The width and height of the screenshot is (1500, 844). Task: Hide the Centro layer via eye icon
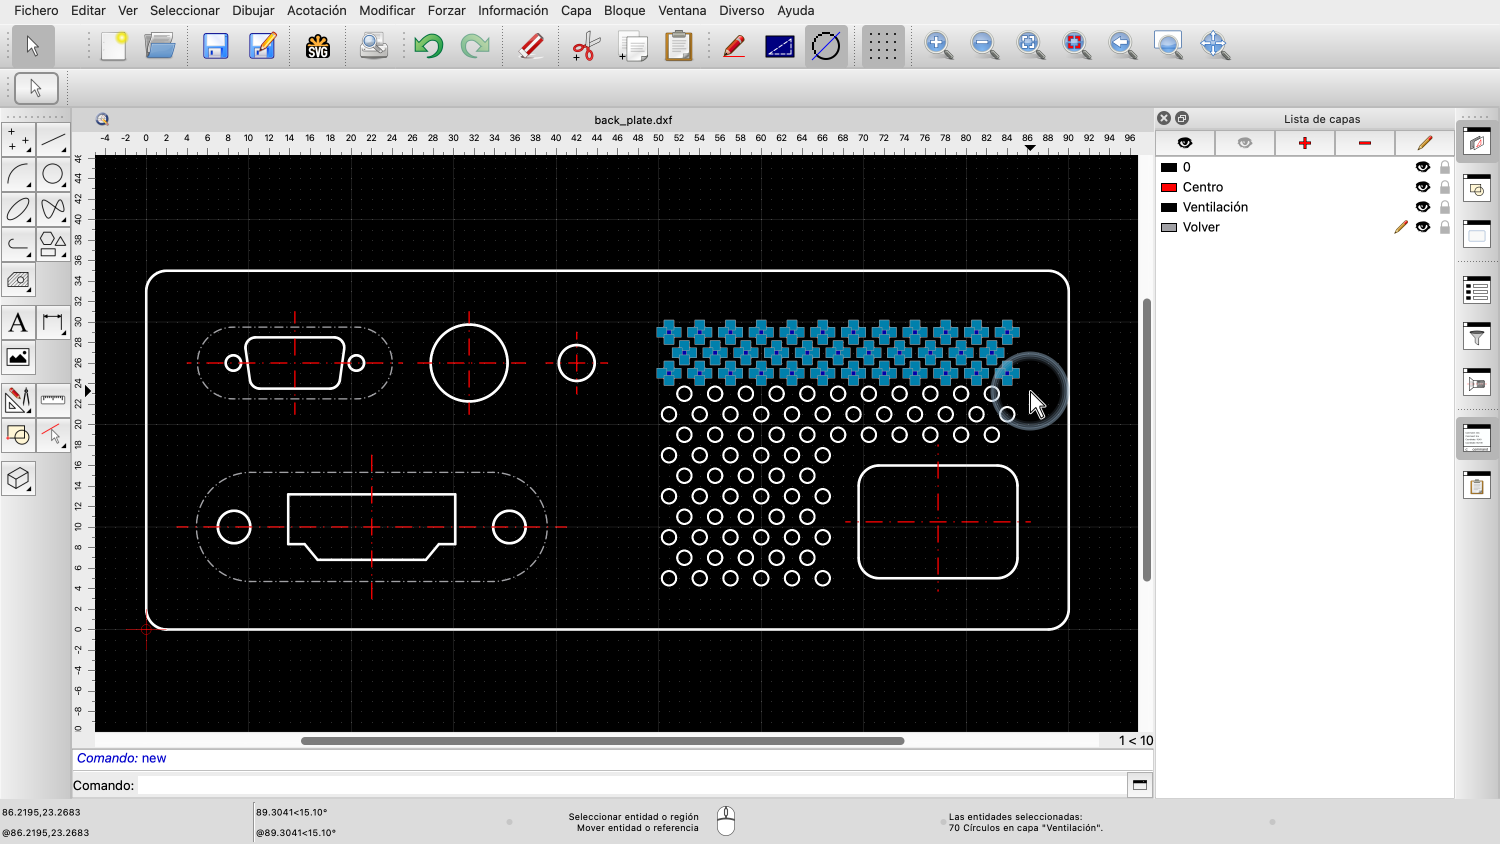tap(1422, 187)
